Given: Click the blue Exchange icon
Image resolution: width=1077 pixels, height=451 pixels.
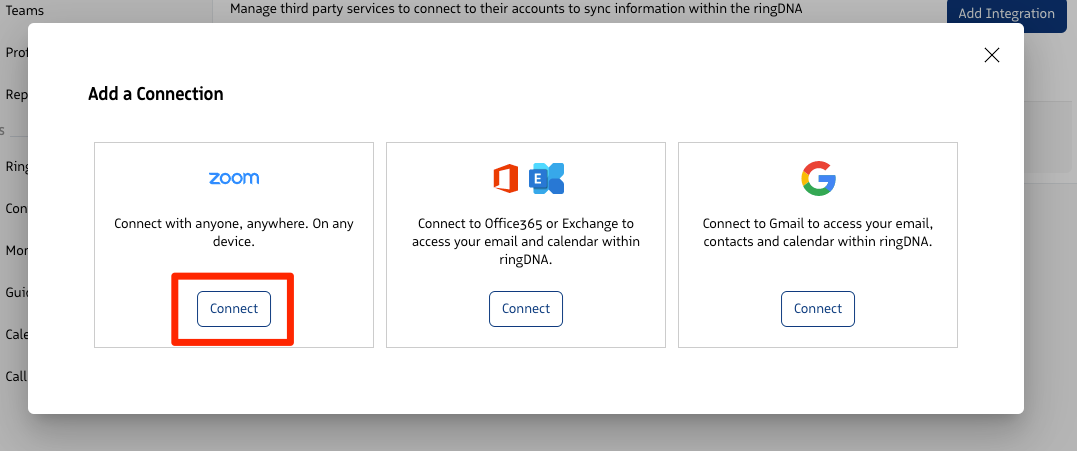Looking at the screenshot, I should (x=546, y=178).
